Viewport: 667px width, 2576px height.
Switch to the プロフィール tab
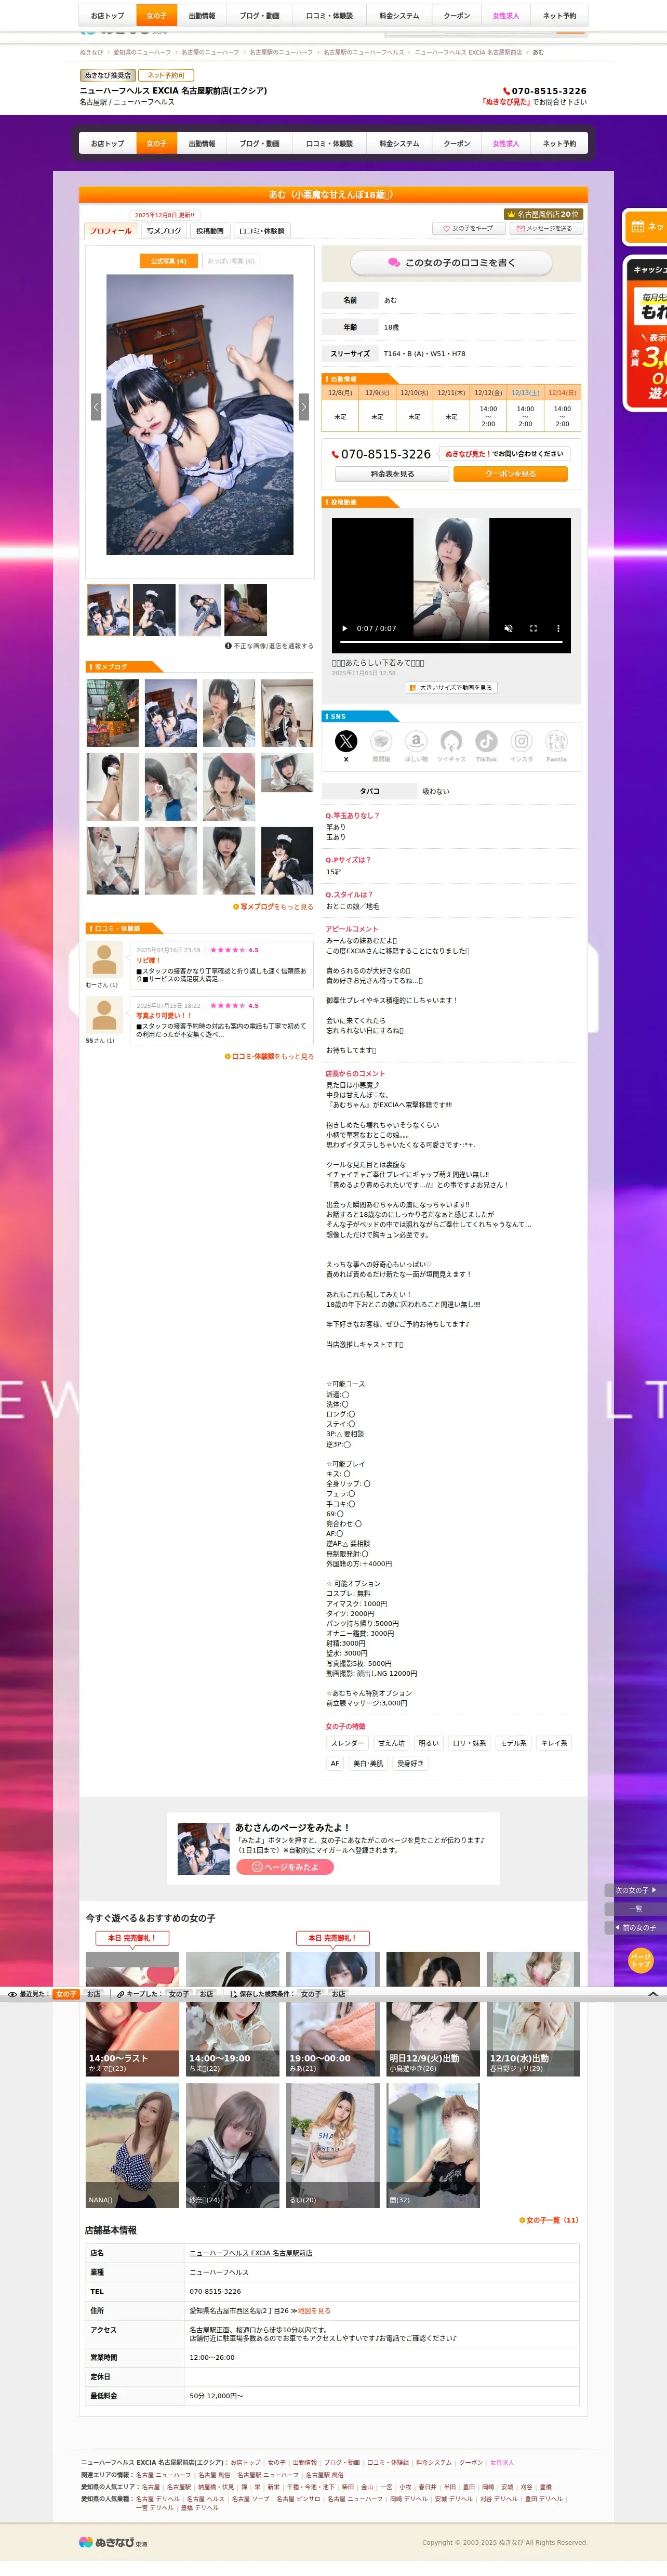pos(110,230)
